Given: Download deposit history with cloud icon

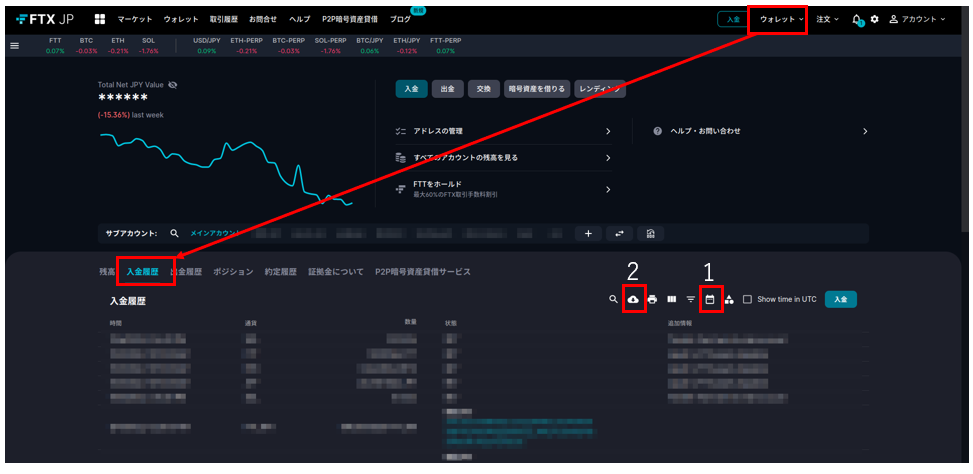Looking at the screenshot, I should 633,299.
